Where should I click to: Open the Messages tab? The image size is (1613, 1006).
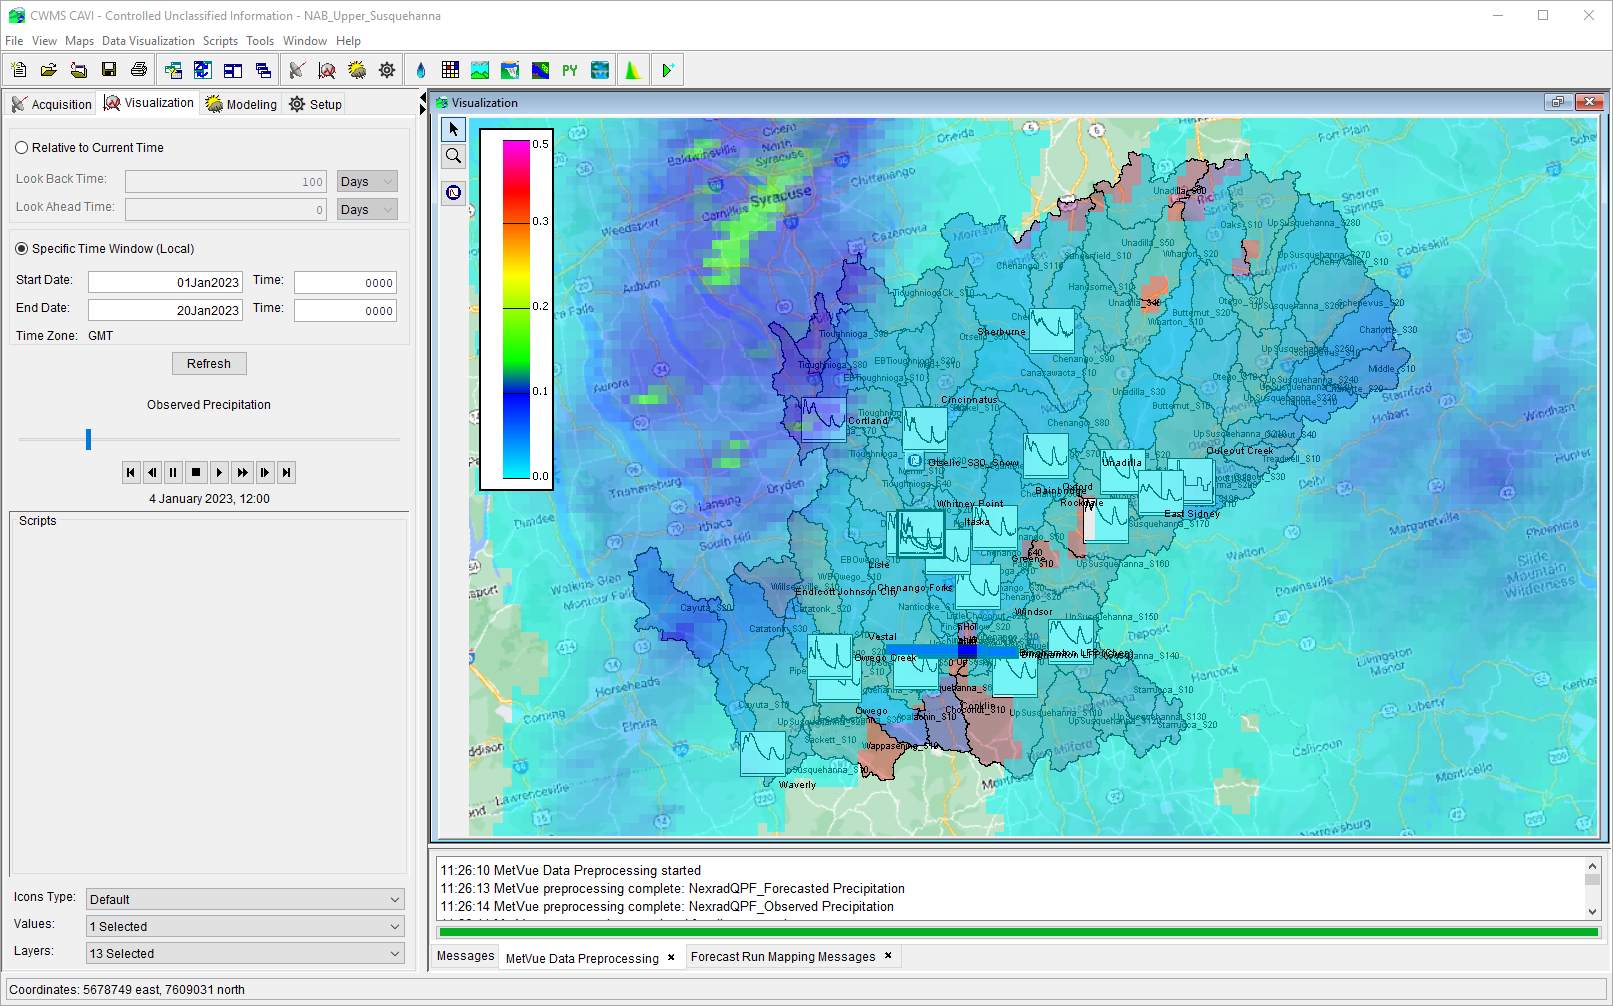pos(466,956)
